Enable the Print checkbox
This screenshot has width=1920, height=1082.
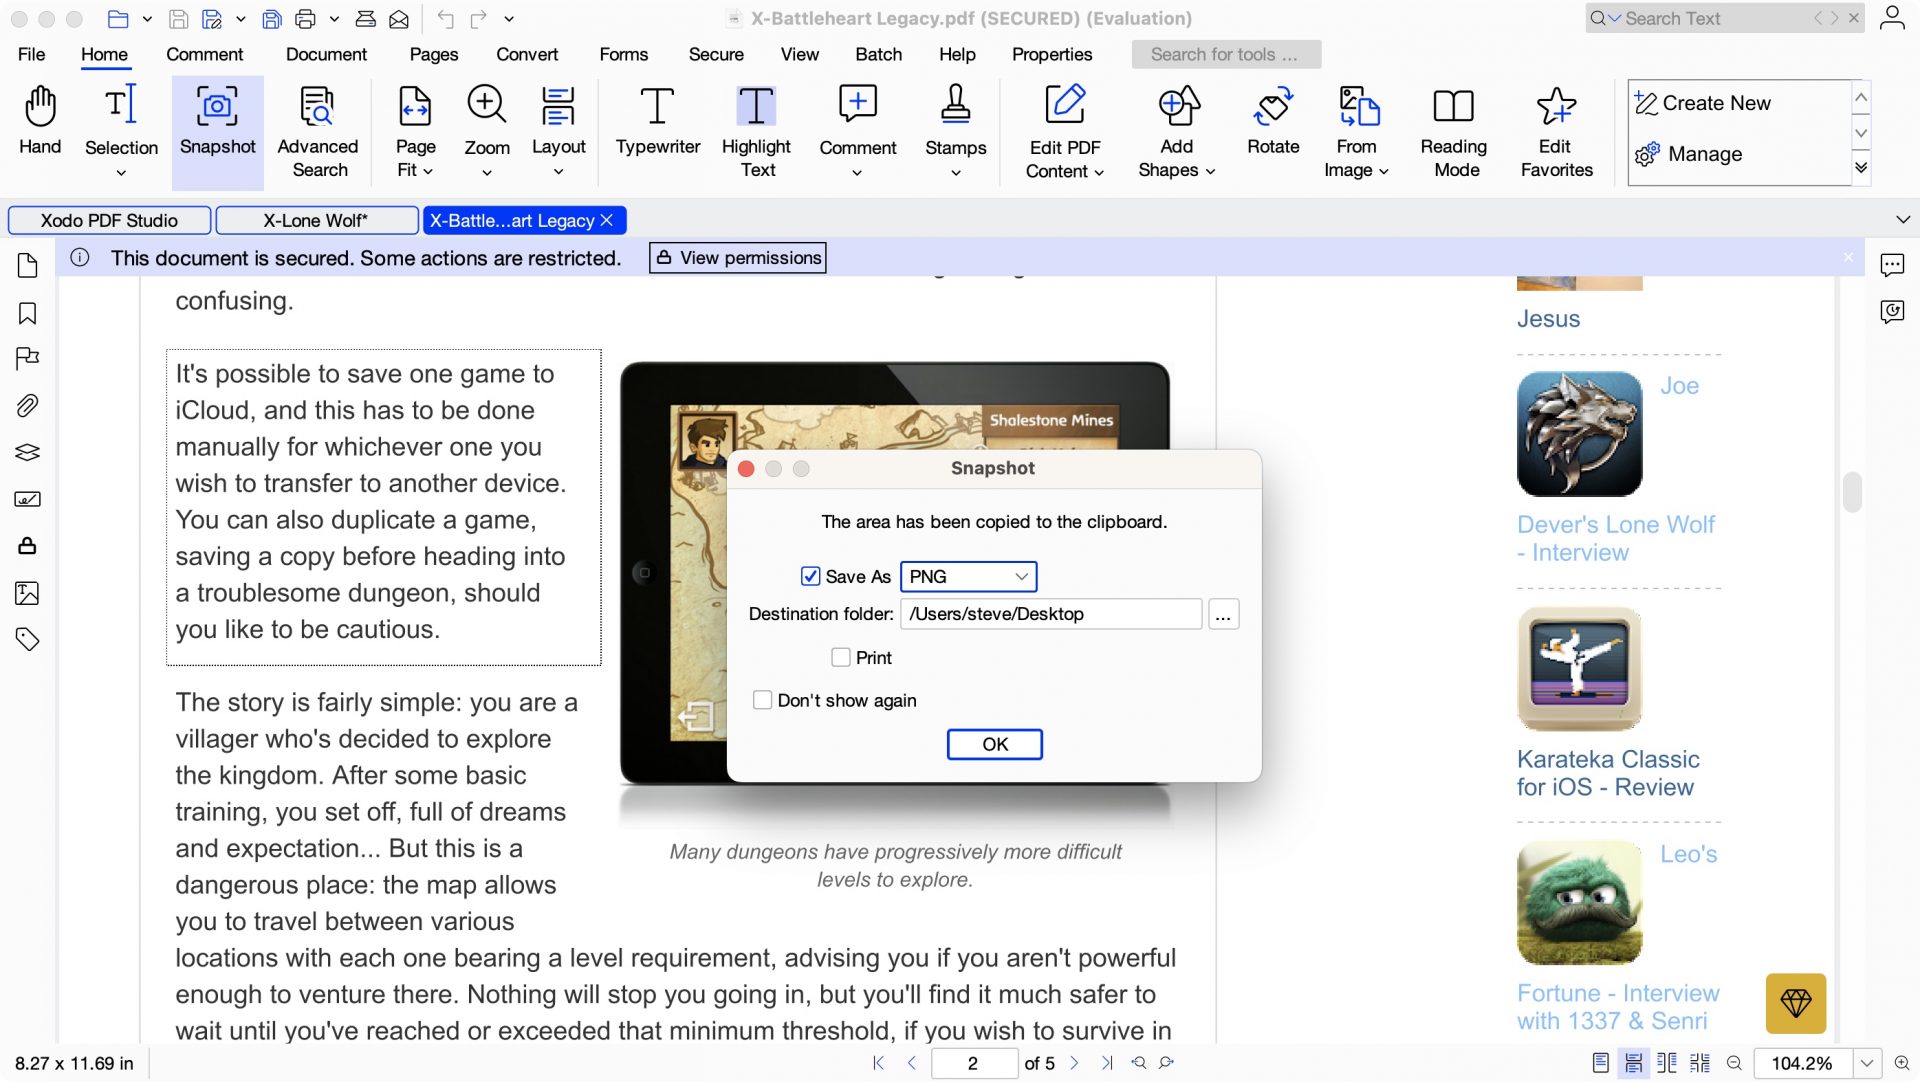[839, 657]
